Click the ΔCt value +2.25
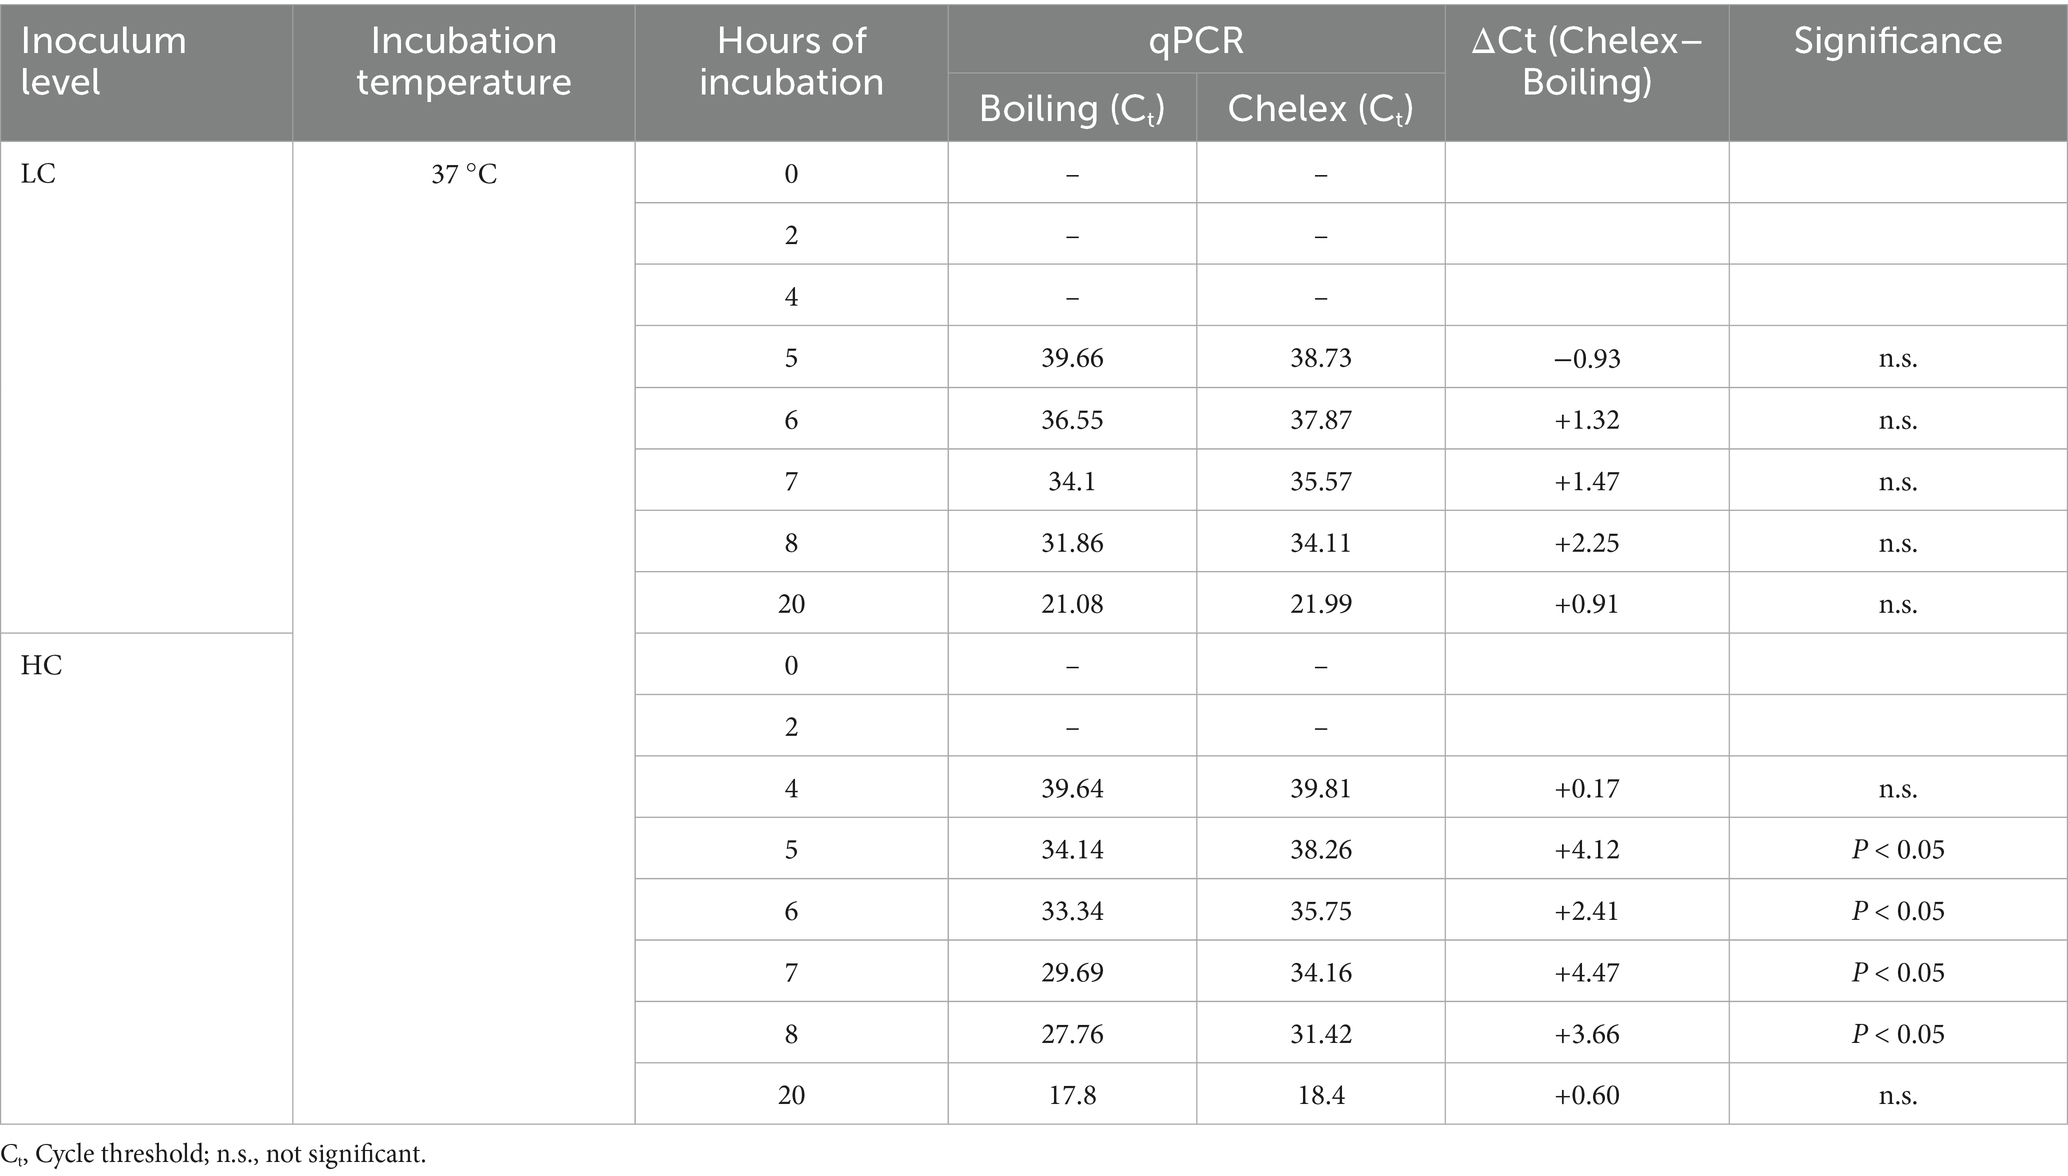The width and height of the screenshot is (2068, 1176). click(x=1586, y=543)
